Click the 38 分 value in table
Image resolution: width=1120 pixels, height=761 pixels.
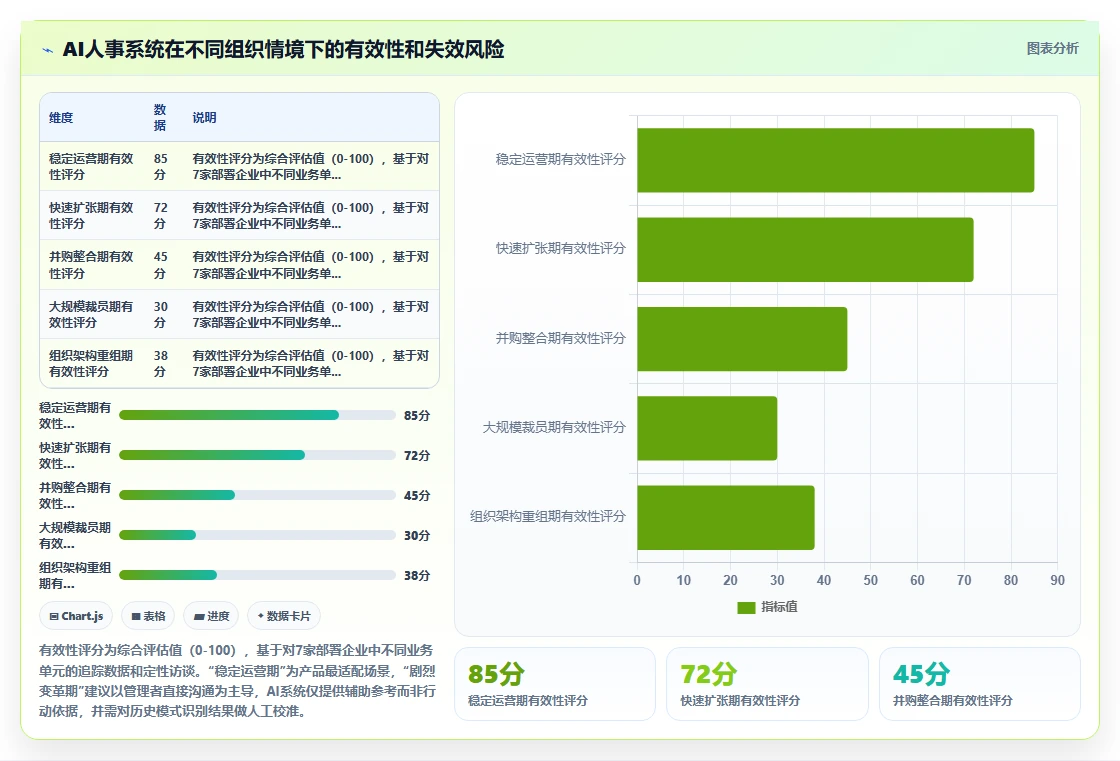(x=161, y=364)
